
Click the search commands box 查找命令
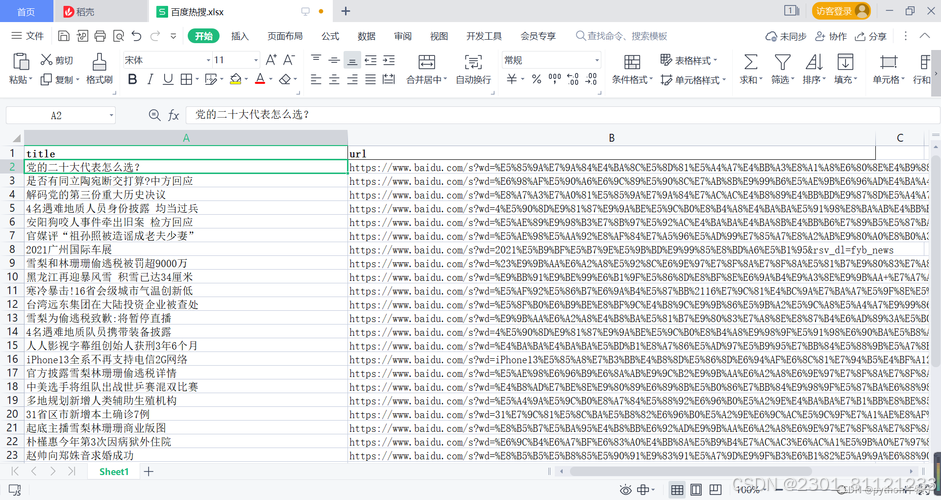tap(622, 36)
